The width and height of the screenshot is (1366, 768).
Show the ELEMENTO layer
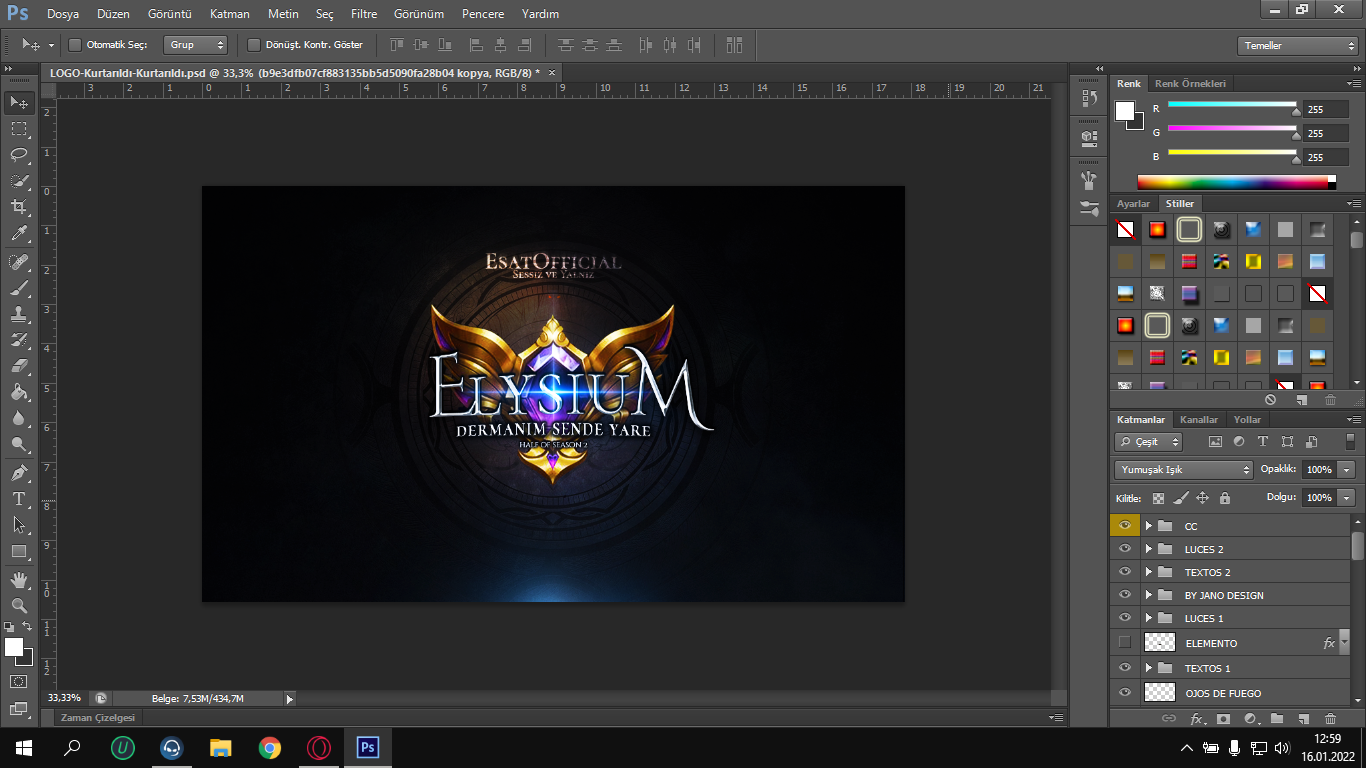pyautogui.click(x=1125, y=642)
